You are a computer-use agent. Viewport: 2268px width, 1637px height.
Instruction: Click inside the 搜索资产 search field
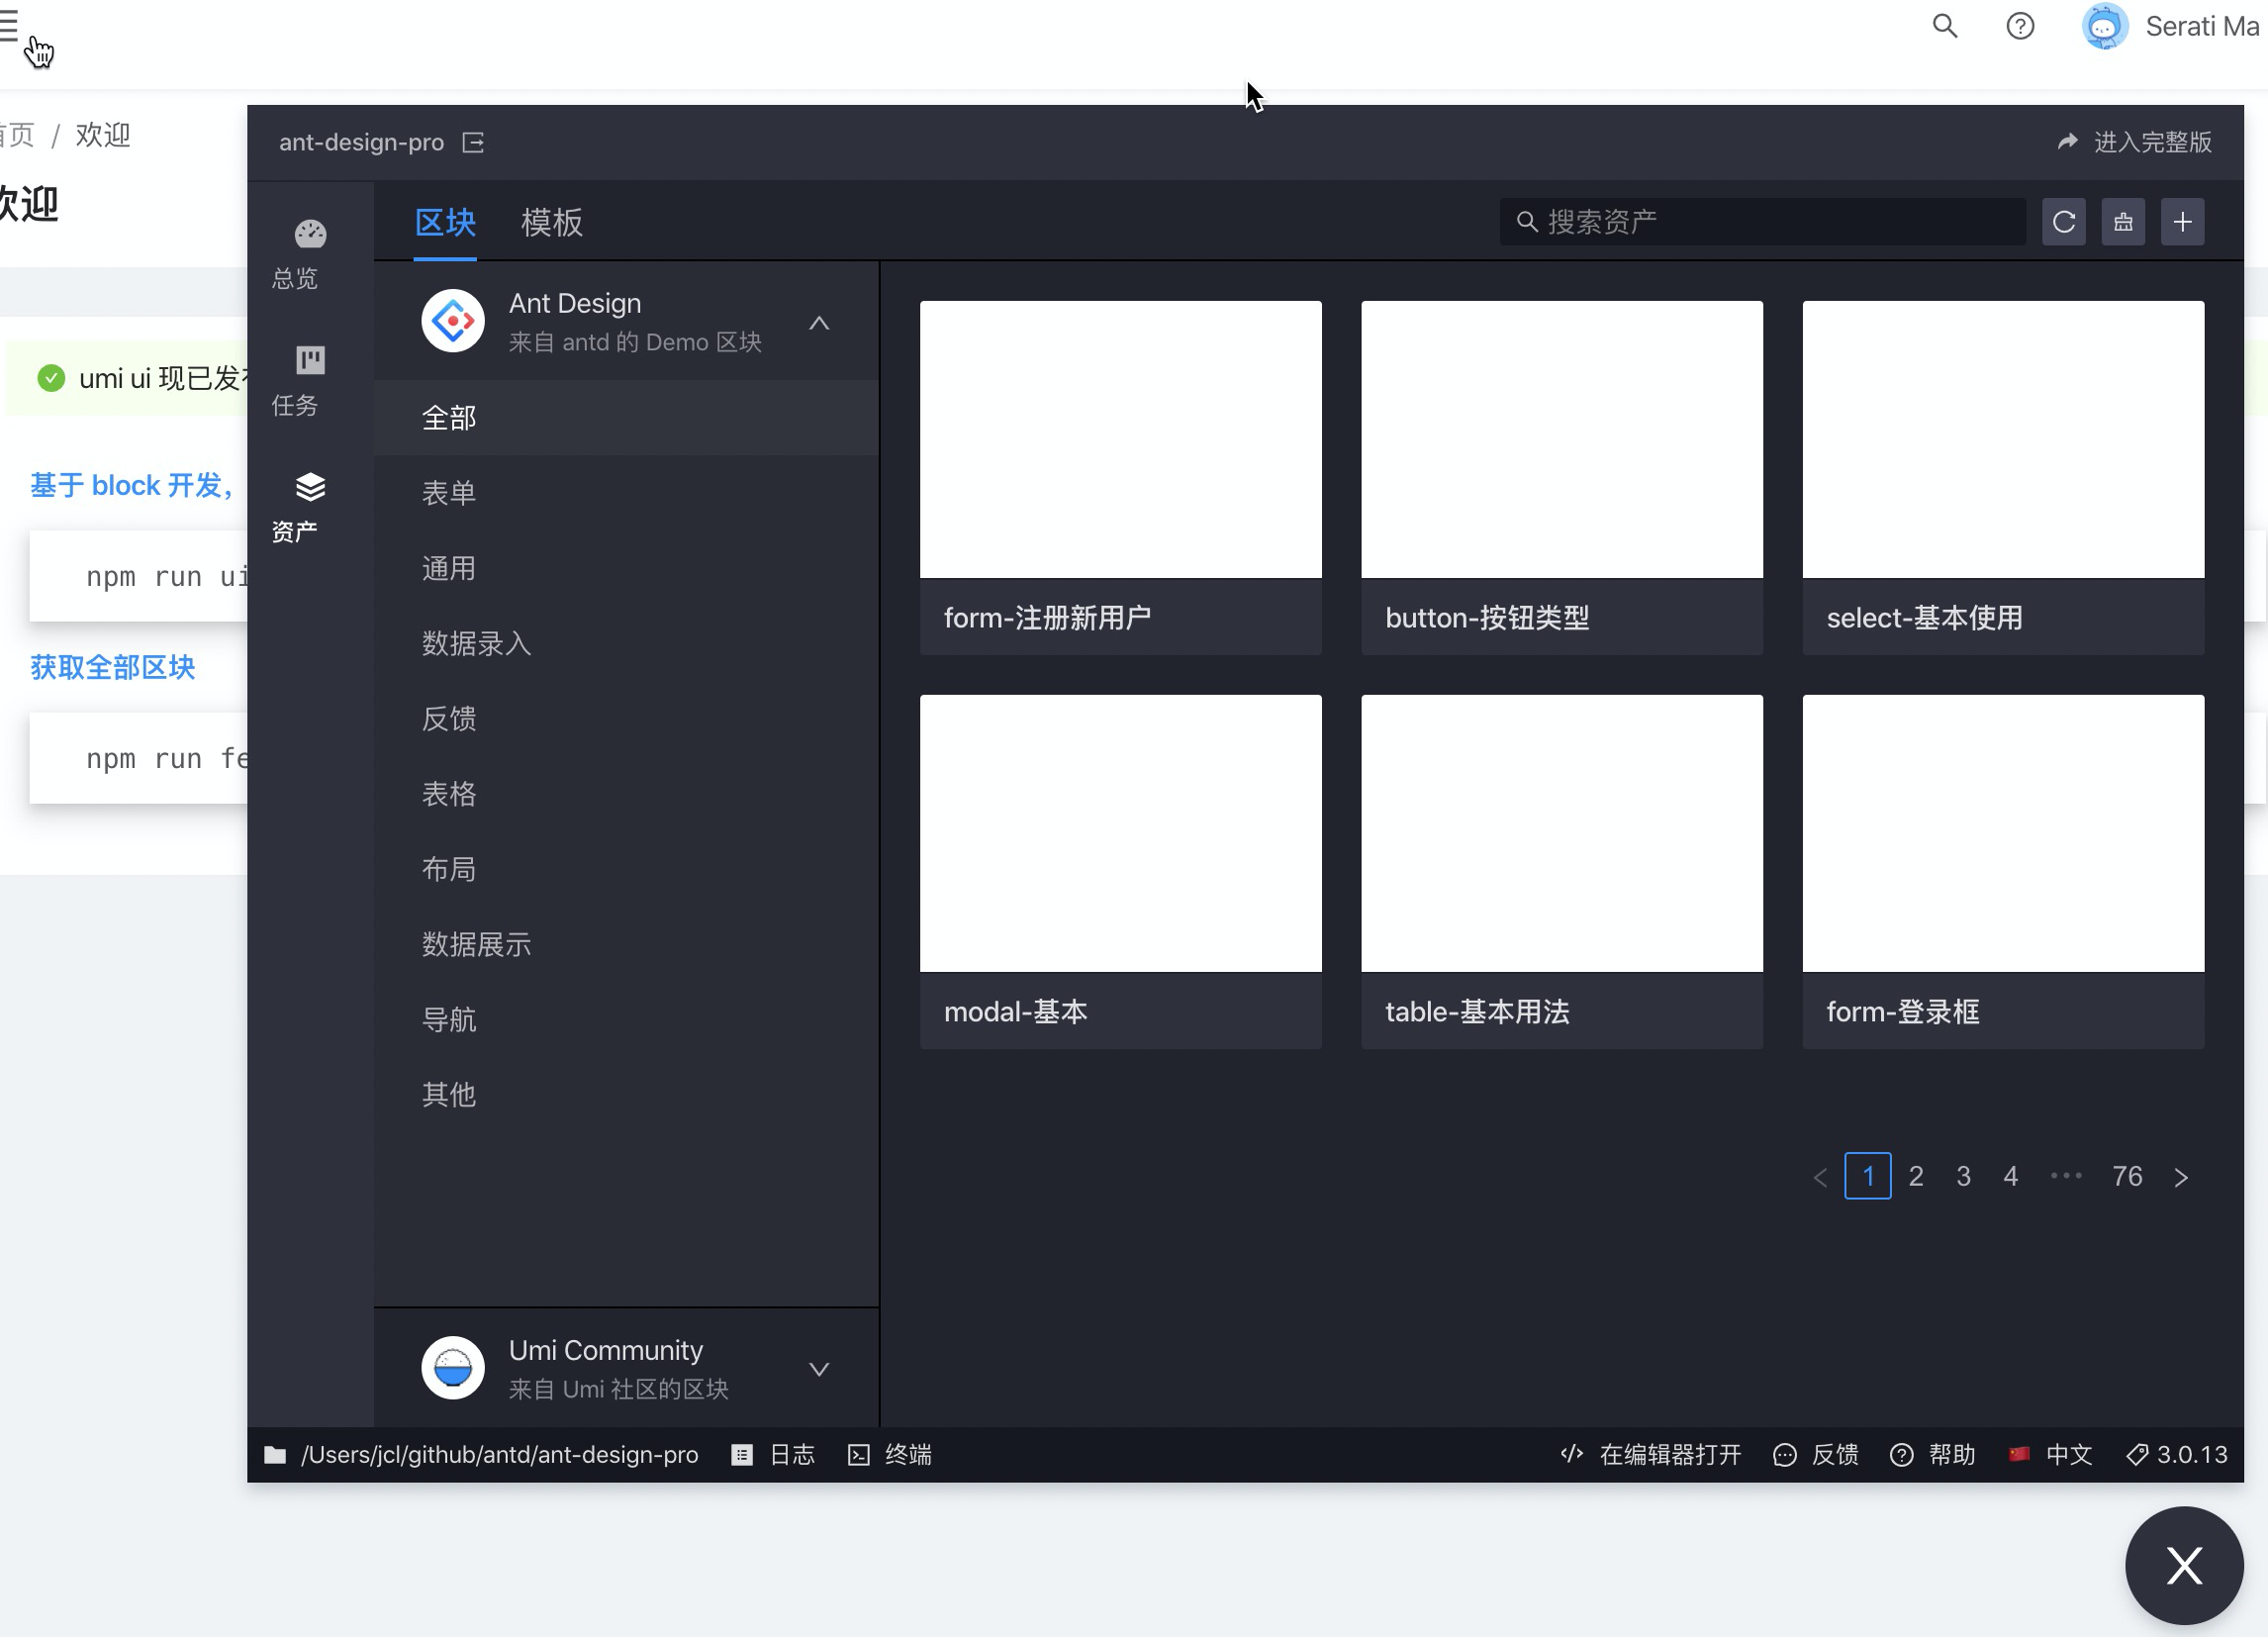click(1760, 221)
